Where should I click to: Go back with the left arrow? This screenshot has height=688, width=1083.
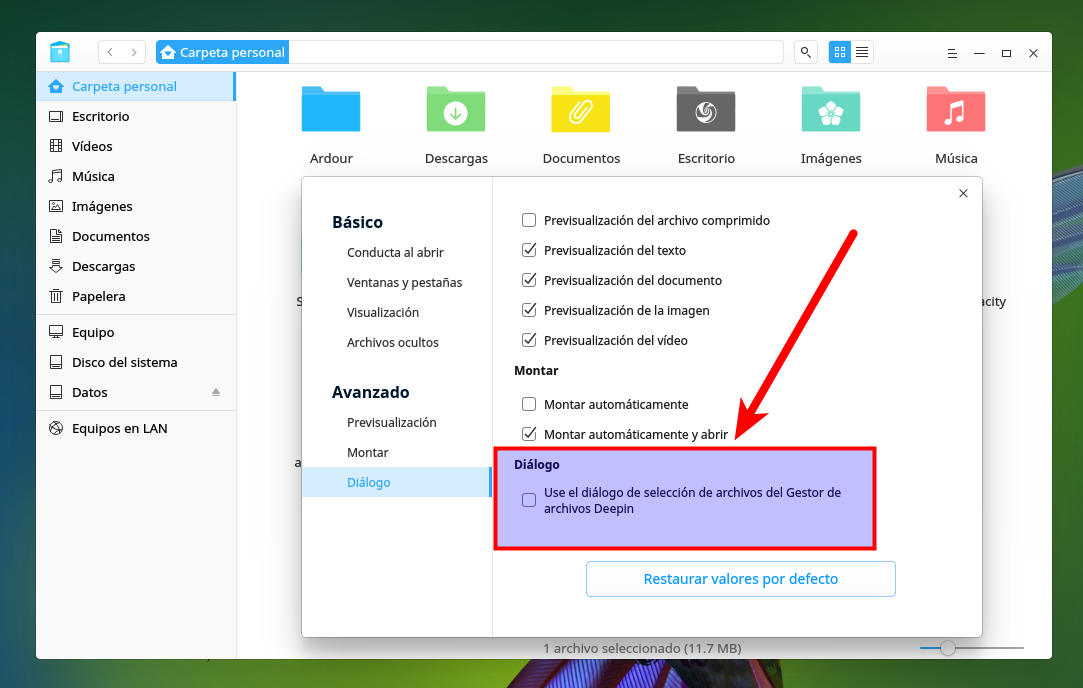[x=110, y=52]
